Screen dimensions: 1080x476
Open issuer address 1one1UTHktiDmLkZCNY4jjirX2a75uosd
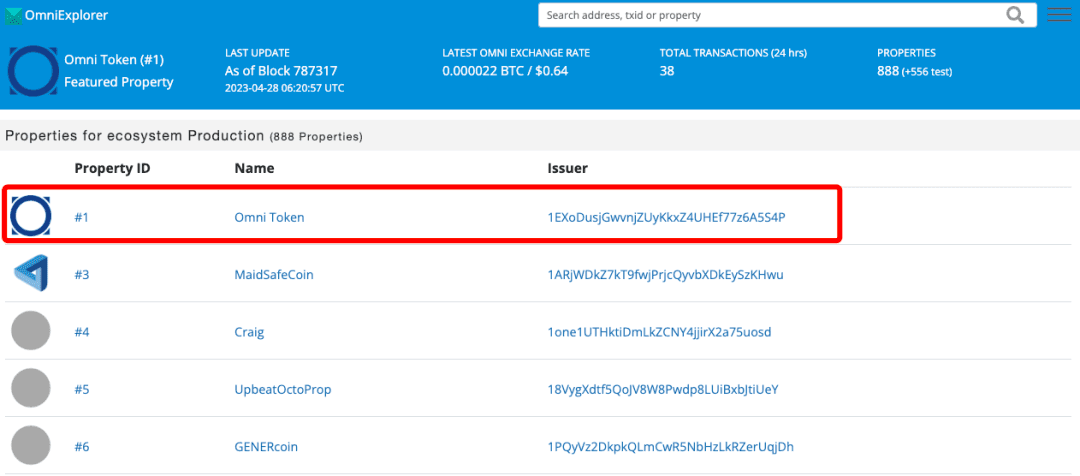click(x=659, y=332)
